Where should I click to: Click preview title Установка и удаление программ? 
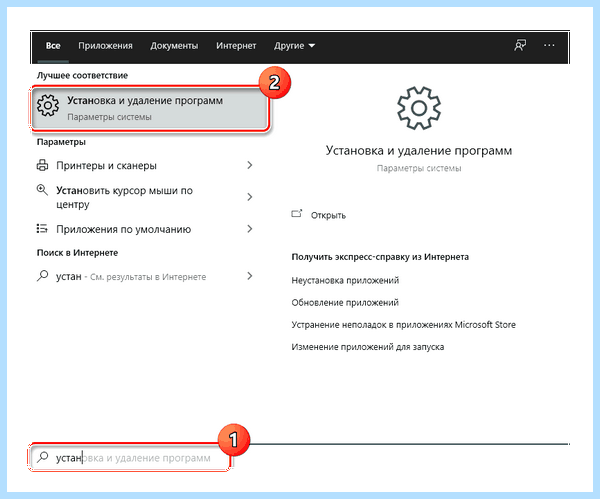tap(419, 151)
